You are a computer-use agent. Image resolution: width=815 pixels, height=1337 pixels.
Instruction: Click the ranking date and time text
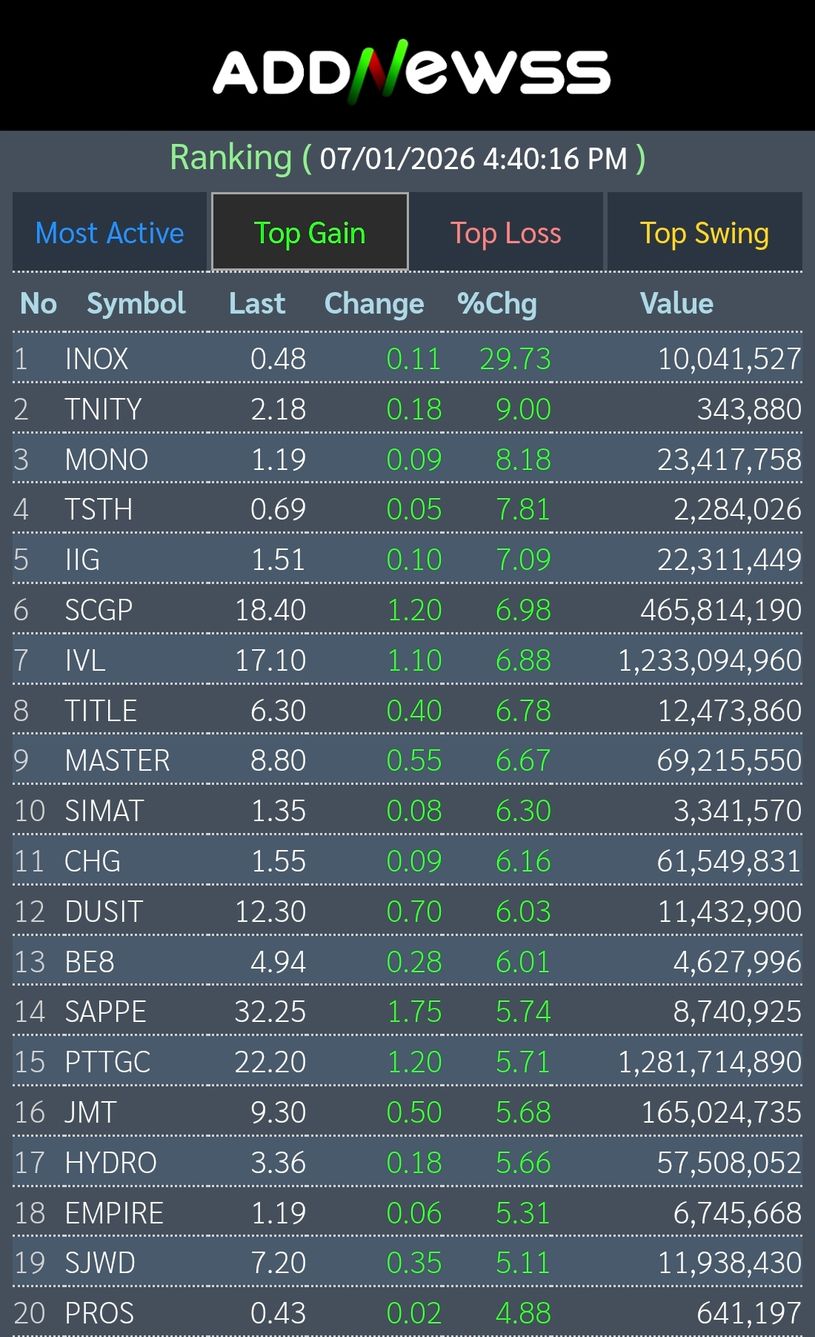pyautogui.click(x=474, y=159)
